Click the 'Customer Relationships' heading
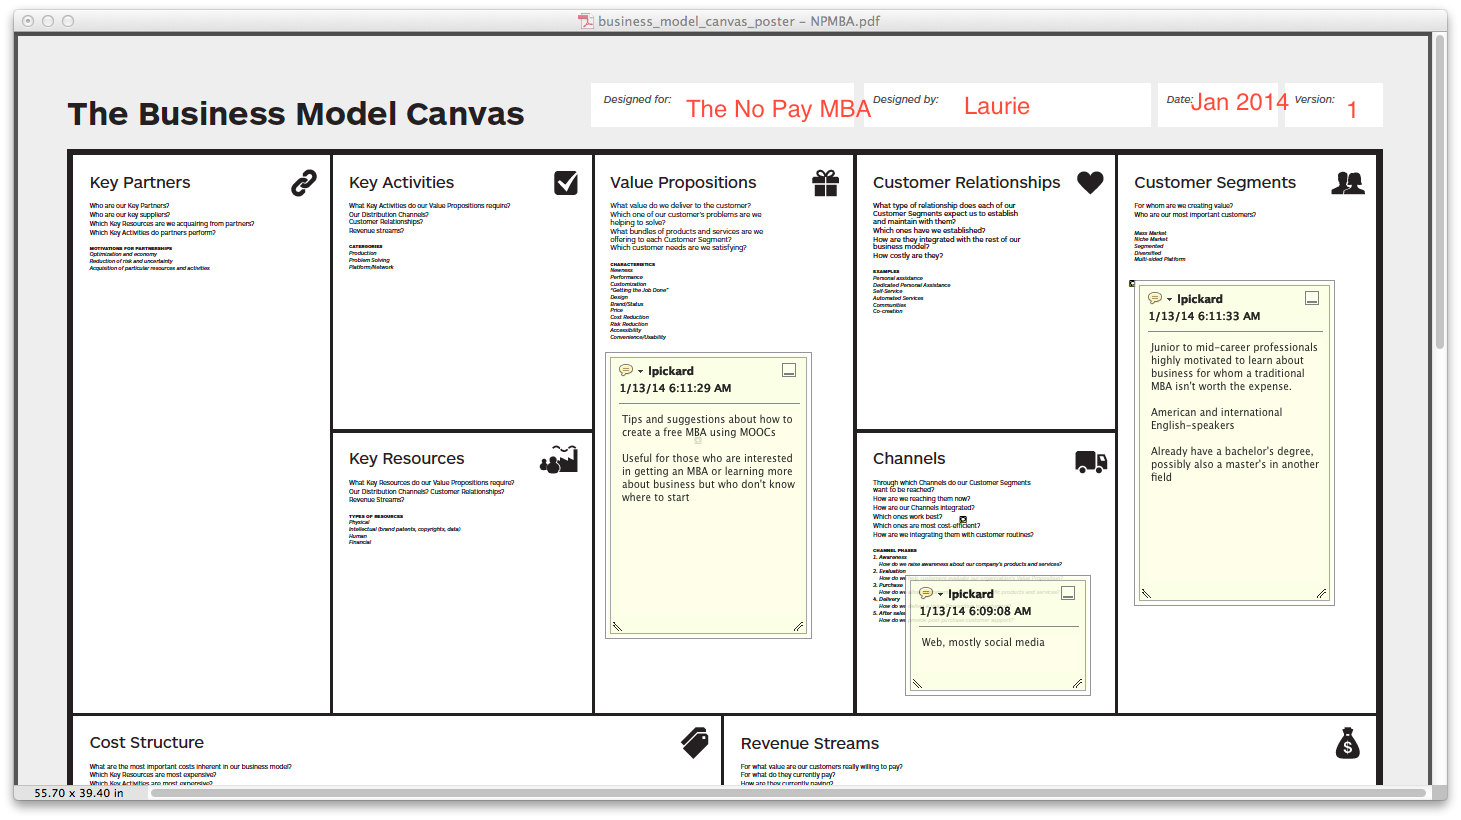1461x820 pixels. click(966, 182)
